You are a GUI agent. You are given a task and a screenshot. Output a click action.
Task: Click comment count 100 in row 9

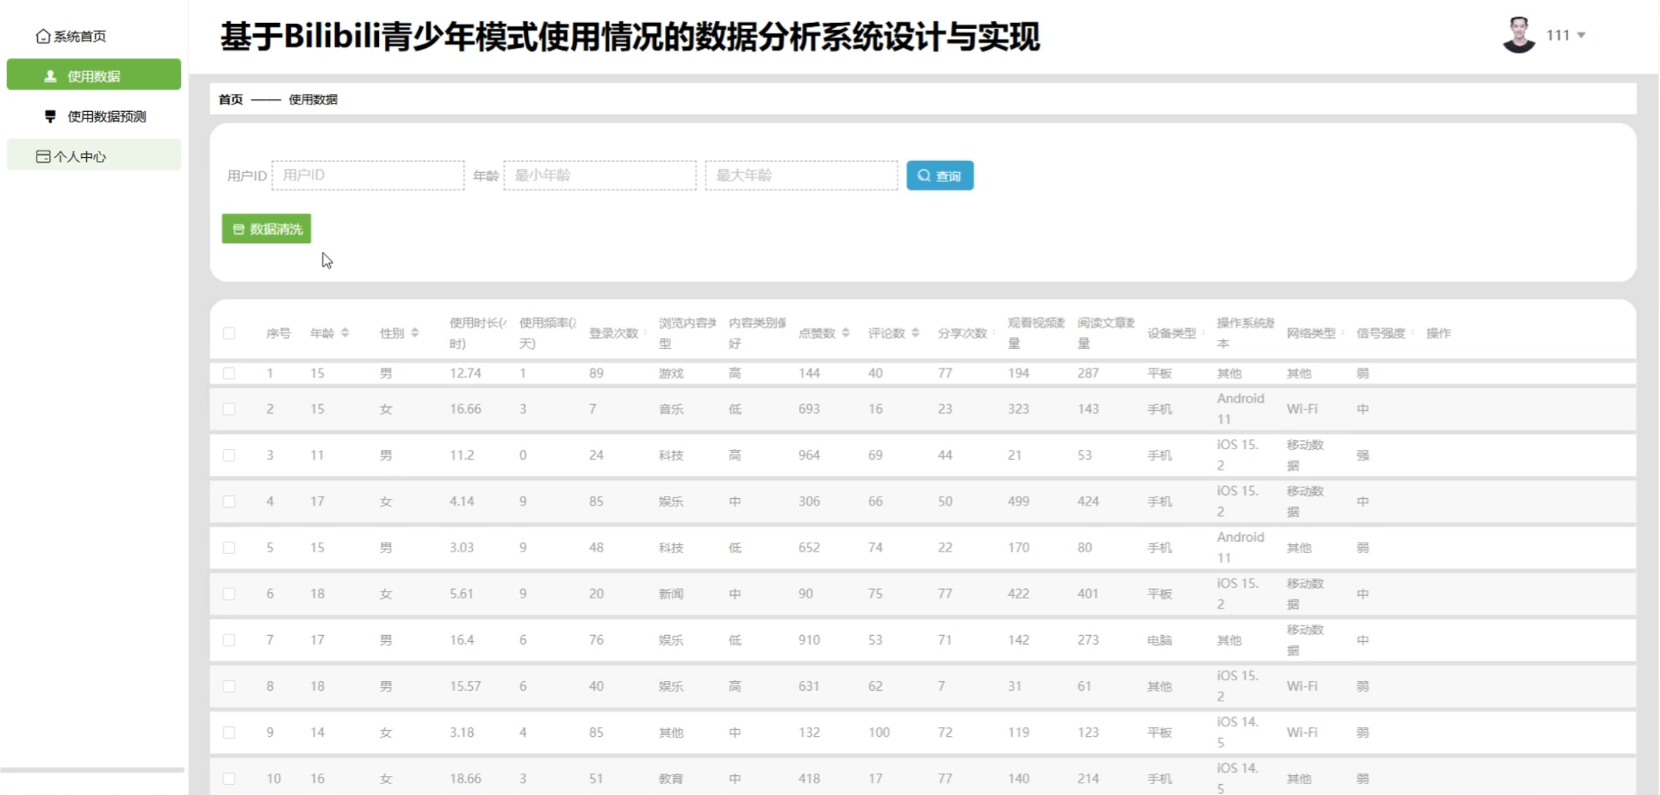[879, 732]
